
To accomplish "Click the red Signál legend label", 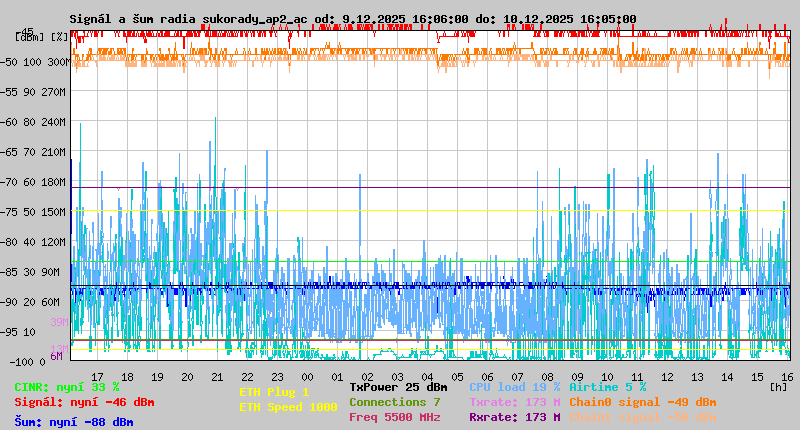I will click(84, 402).
